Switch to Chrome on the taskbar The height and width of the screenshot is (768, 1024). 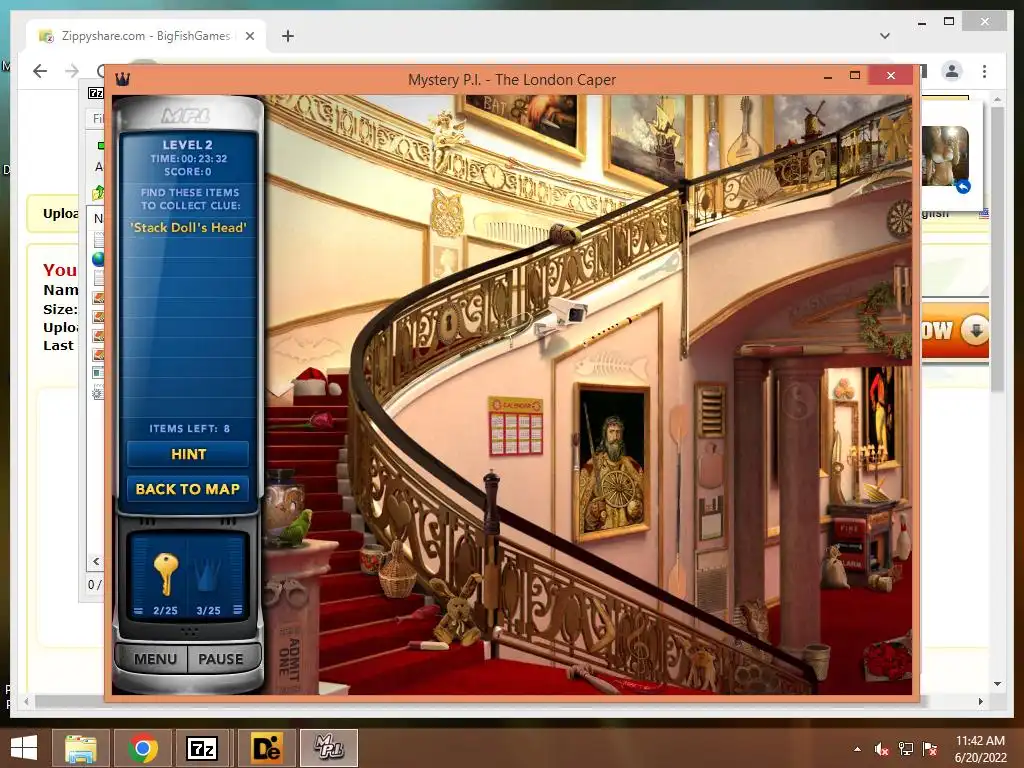point(142,748)
